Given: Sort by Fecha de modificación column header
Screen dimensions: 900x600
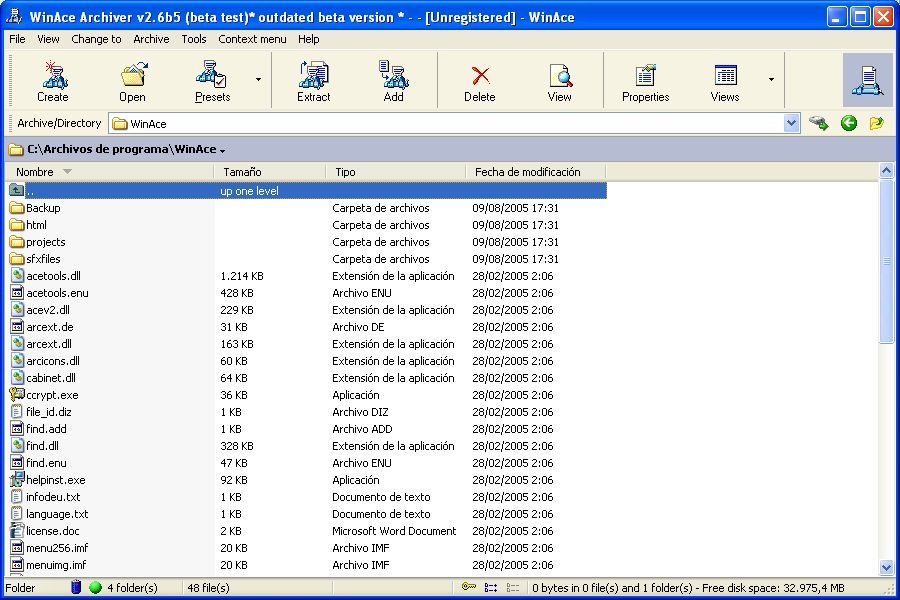Looking at the screenshot, I should click(x=527, y=172).
